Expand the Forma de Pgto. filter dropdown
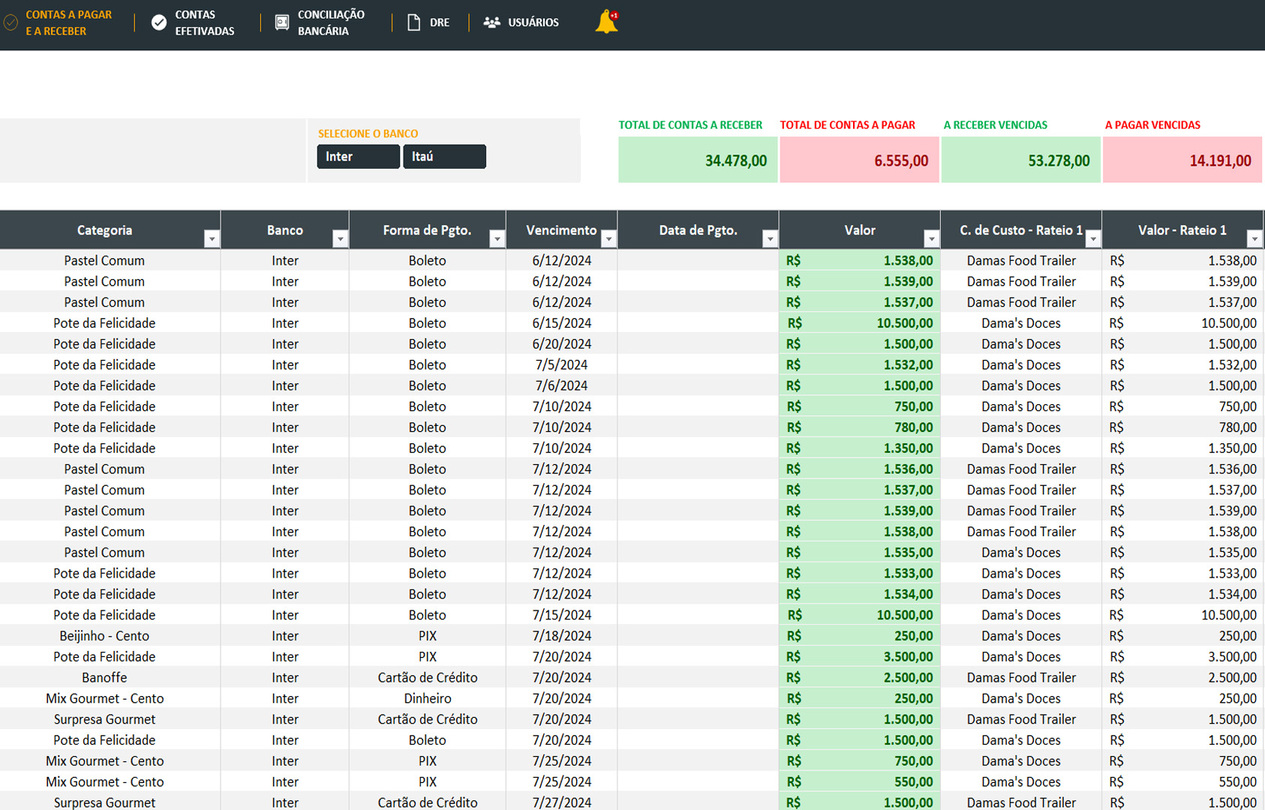 point(497,239)
